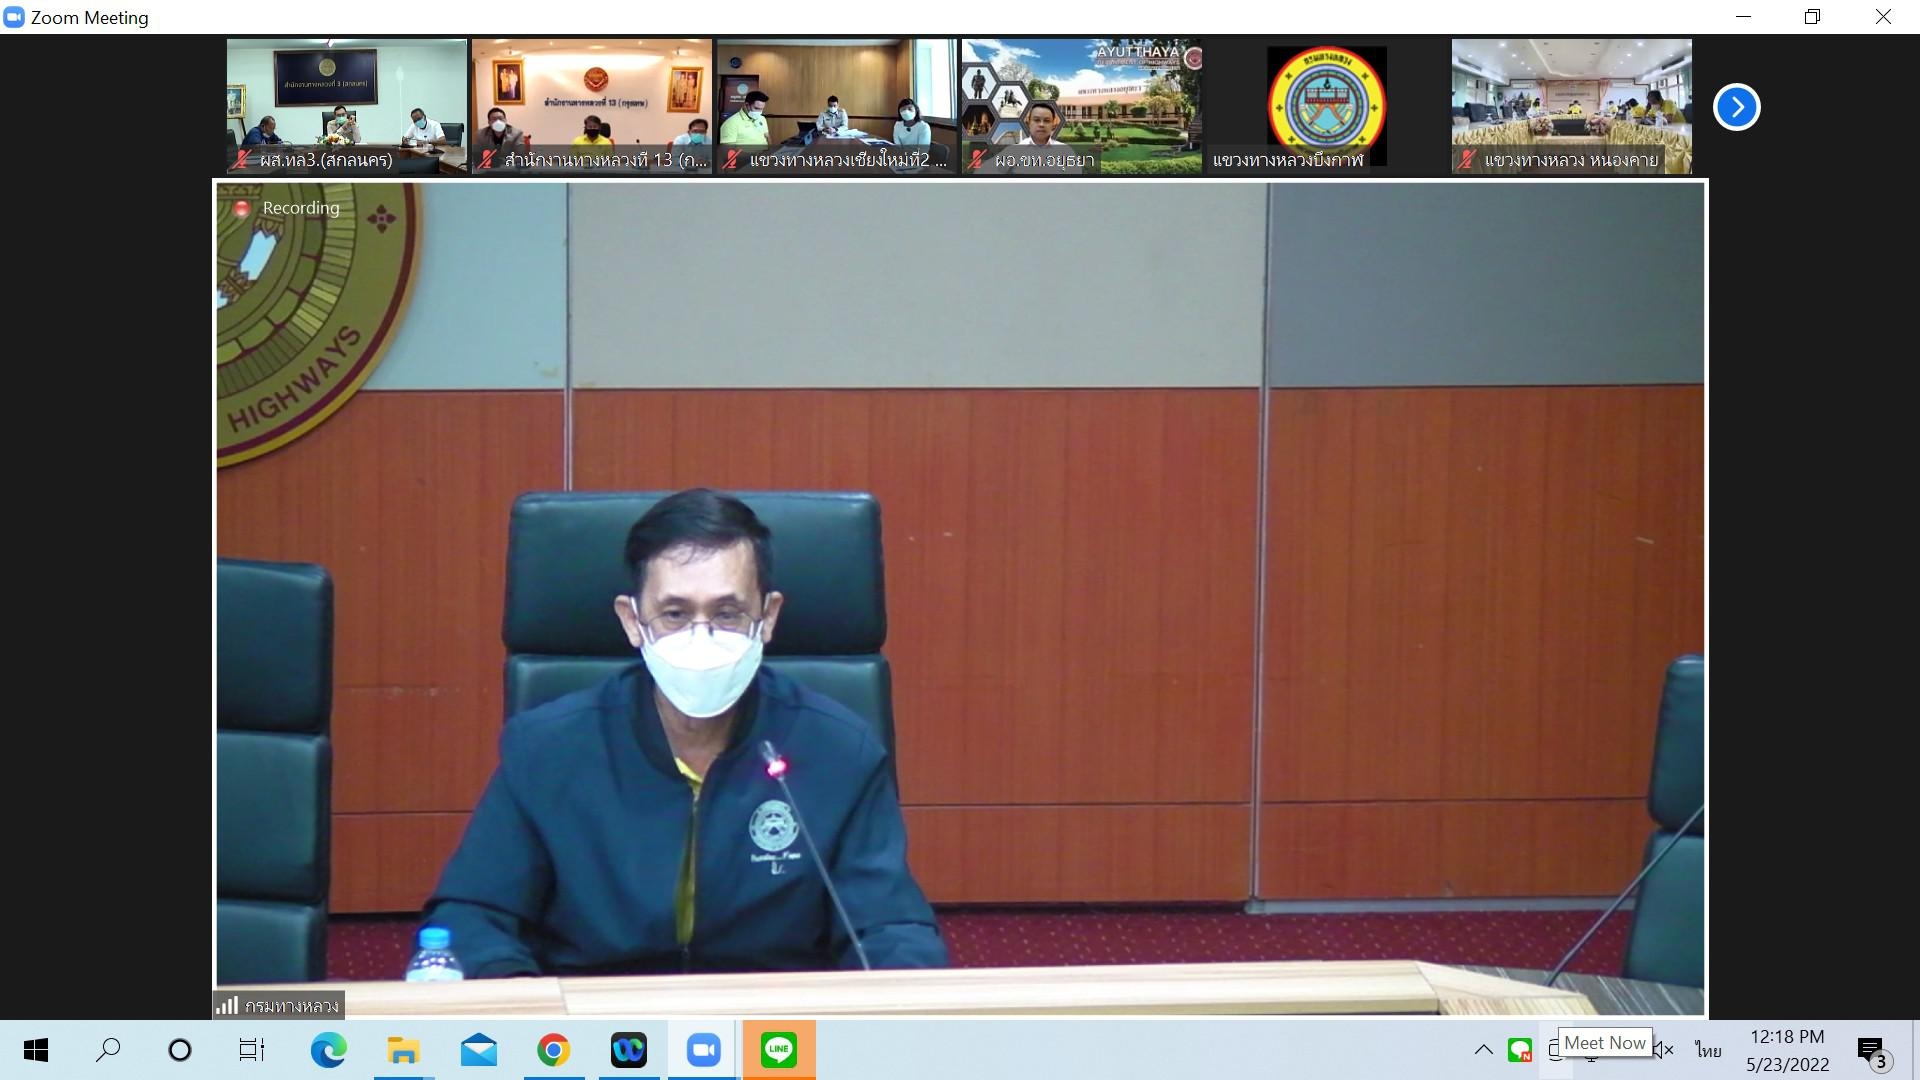Open LINE app from taskbar
Viewport: 1920px width, 1080px height.
coord(778,1050)
